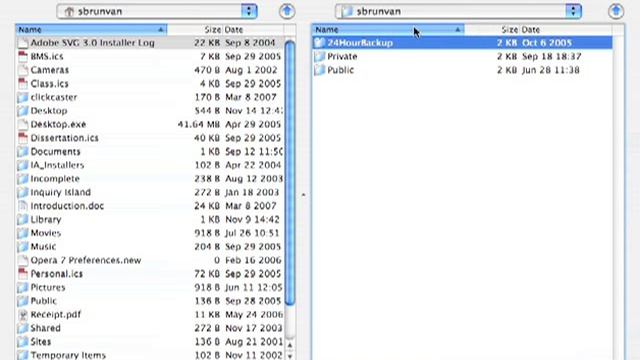Click the Movies folder icon
The image size is (640, 360).
click(23, 233)
